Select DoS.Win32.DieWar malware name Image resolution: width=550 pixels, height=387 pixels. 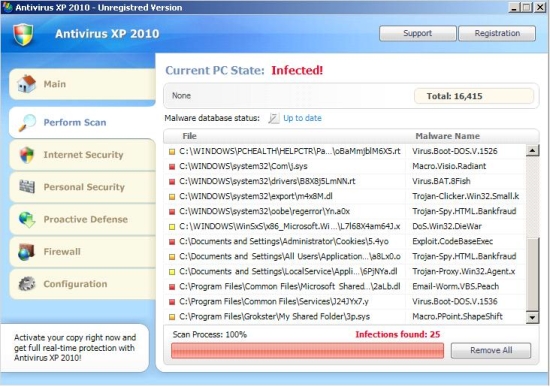click(447, 226)
